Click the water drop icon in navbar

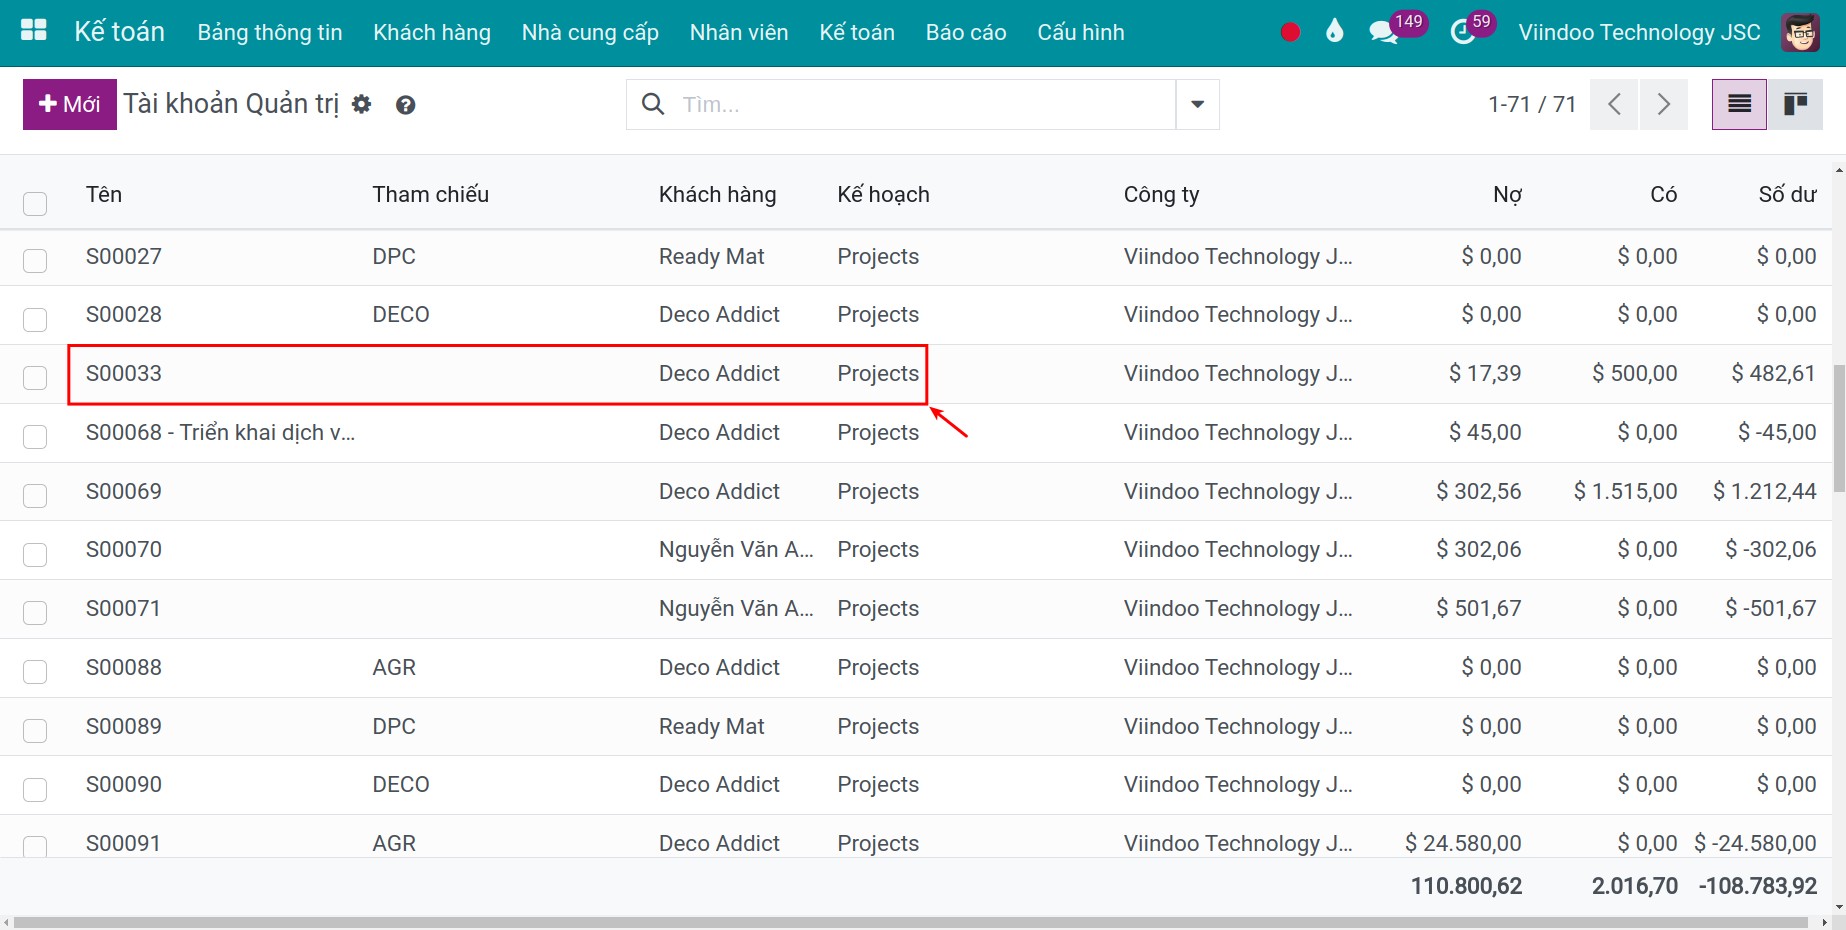click(1335, 32)
